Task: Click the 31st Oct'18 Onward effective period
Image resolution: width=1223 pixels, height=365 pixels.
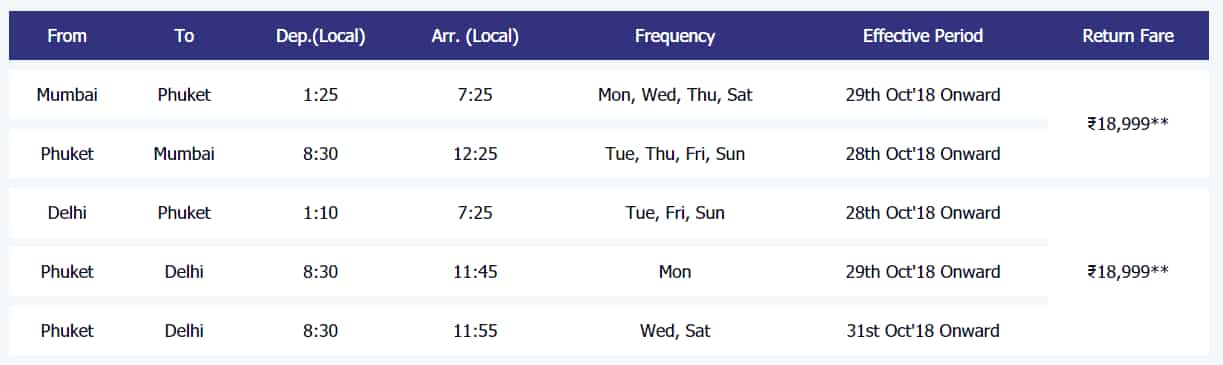Action: click(x=923, y=330)
